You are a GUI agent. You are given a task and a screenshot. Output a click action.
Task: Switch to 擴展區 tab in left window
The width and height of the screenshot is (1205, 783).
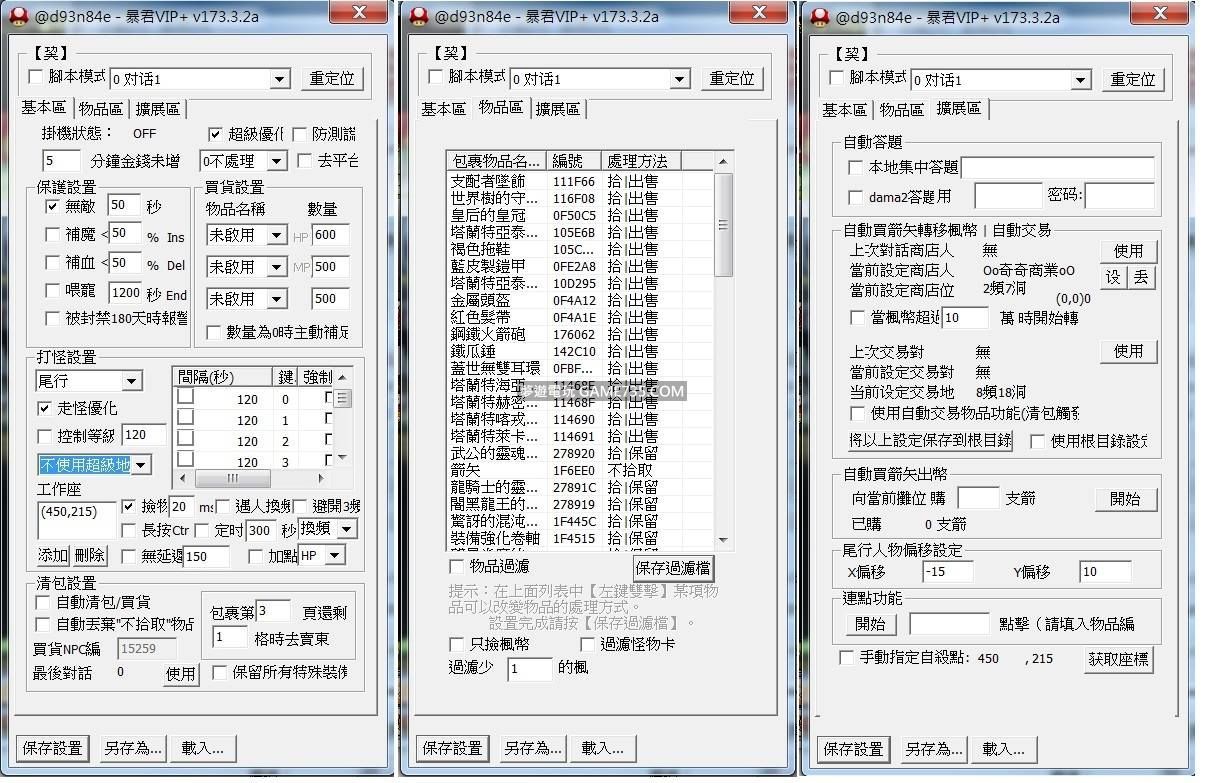[x=158, y=109]
